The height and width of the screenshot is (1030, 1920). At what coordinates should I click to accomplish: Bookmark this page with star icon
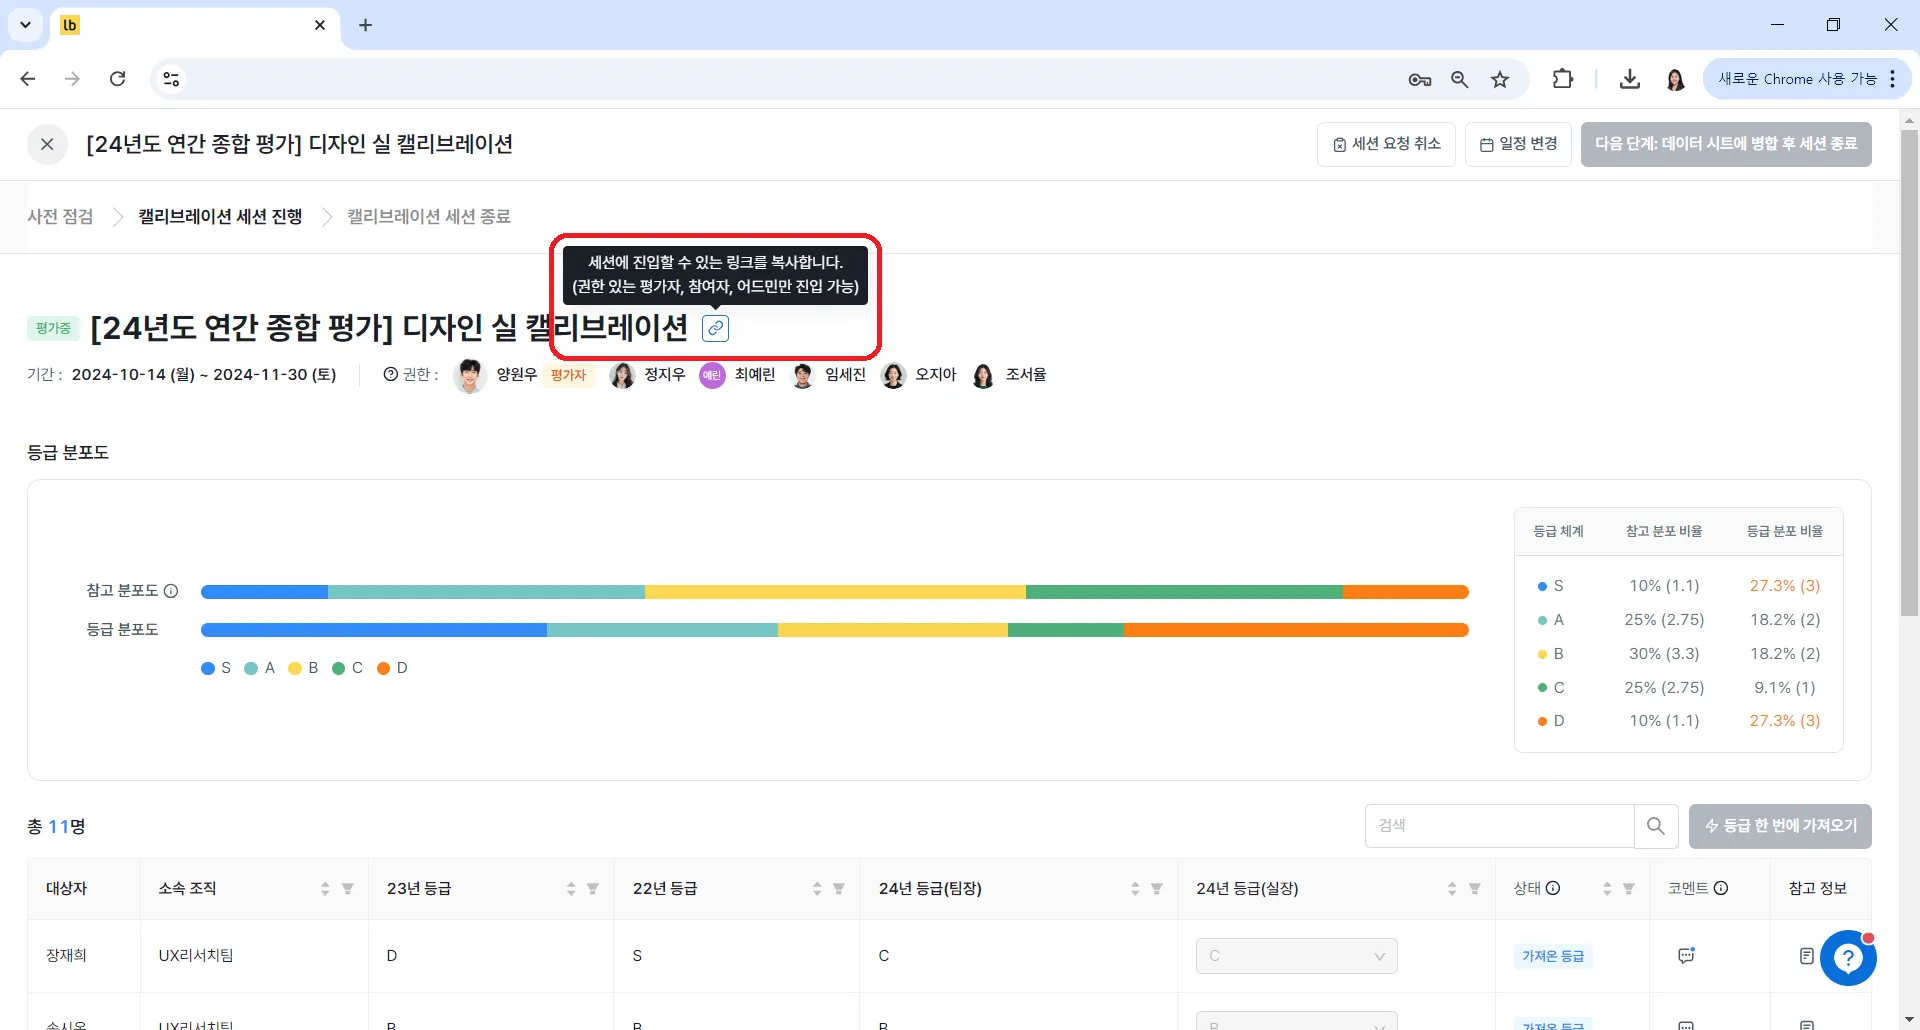point(1500,80)
